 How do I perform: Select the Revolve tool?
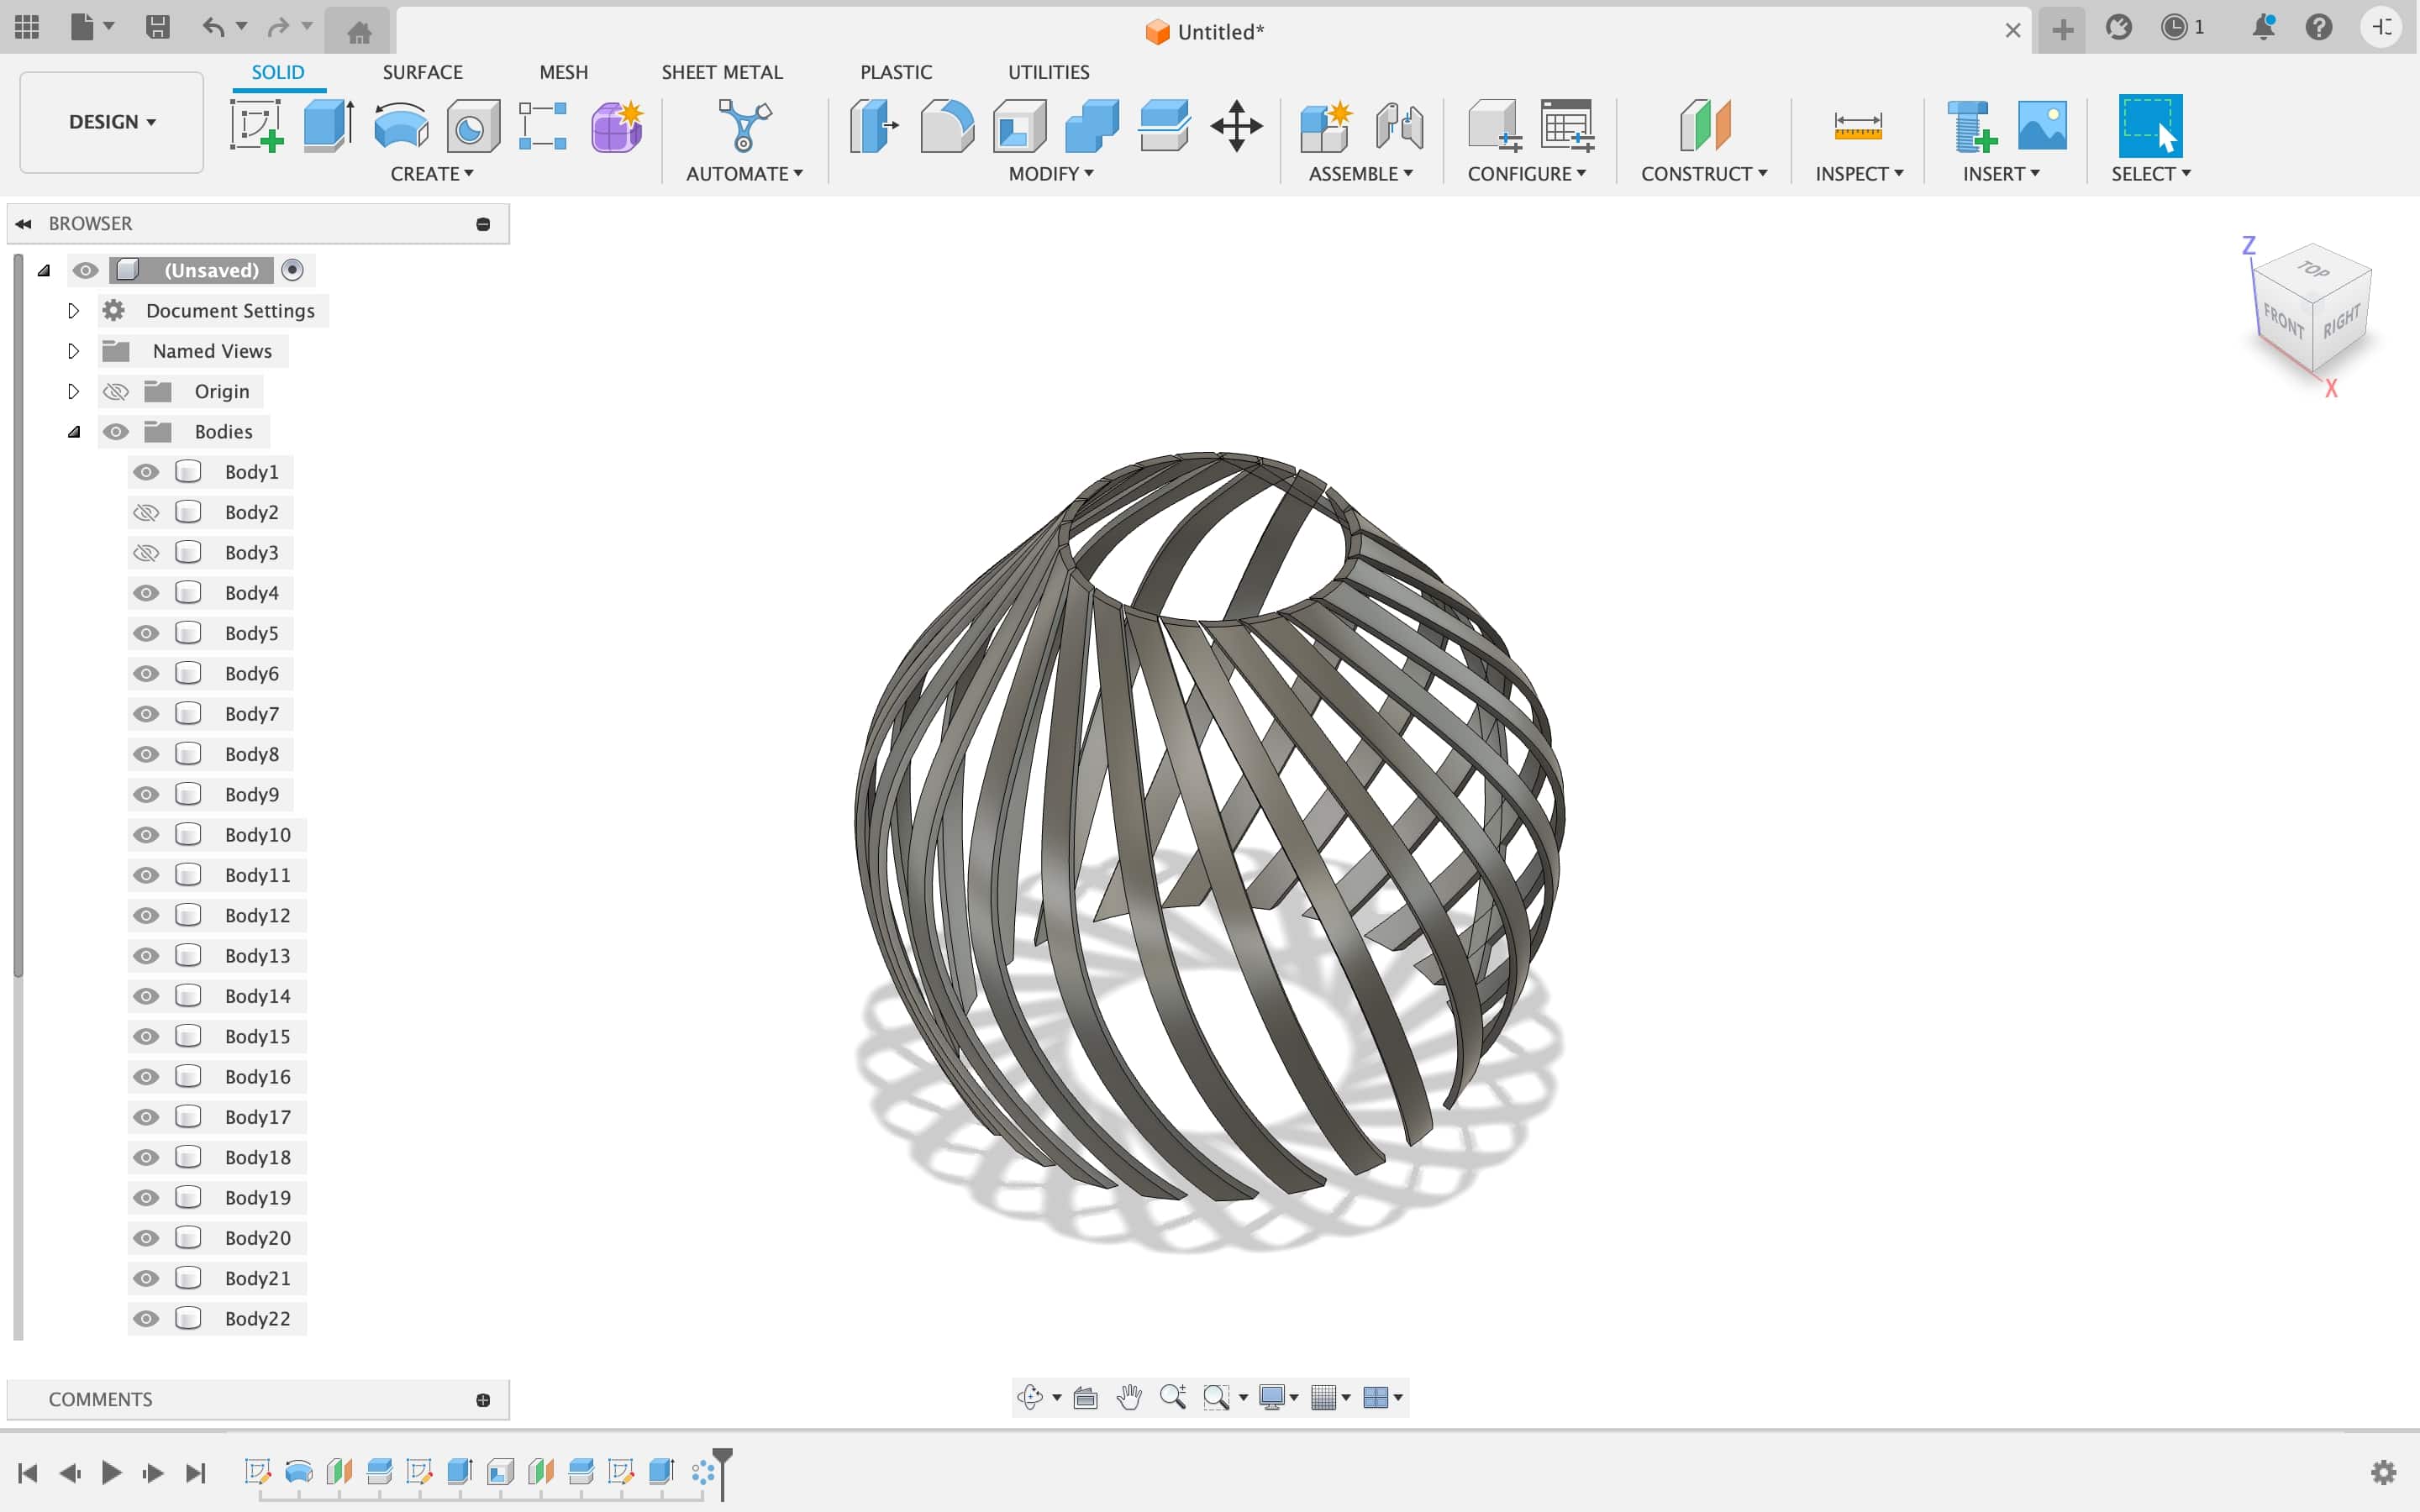(401, 126)
